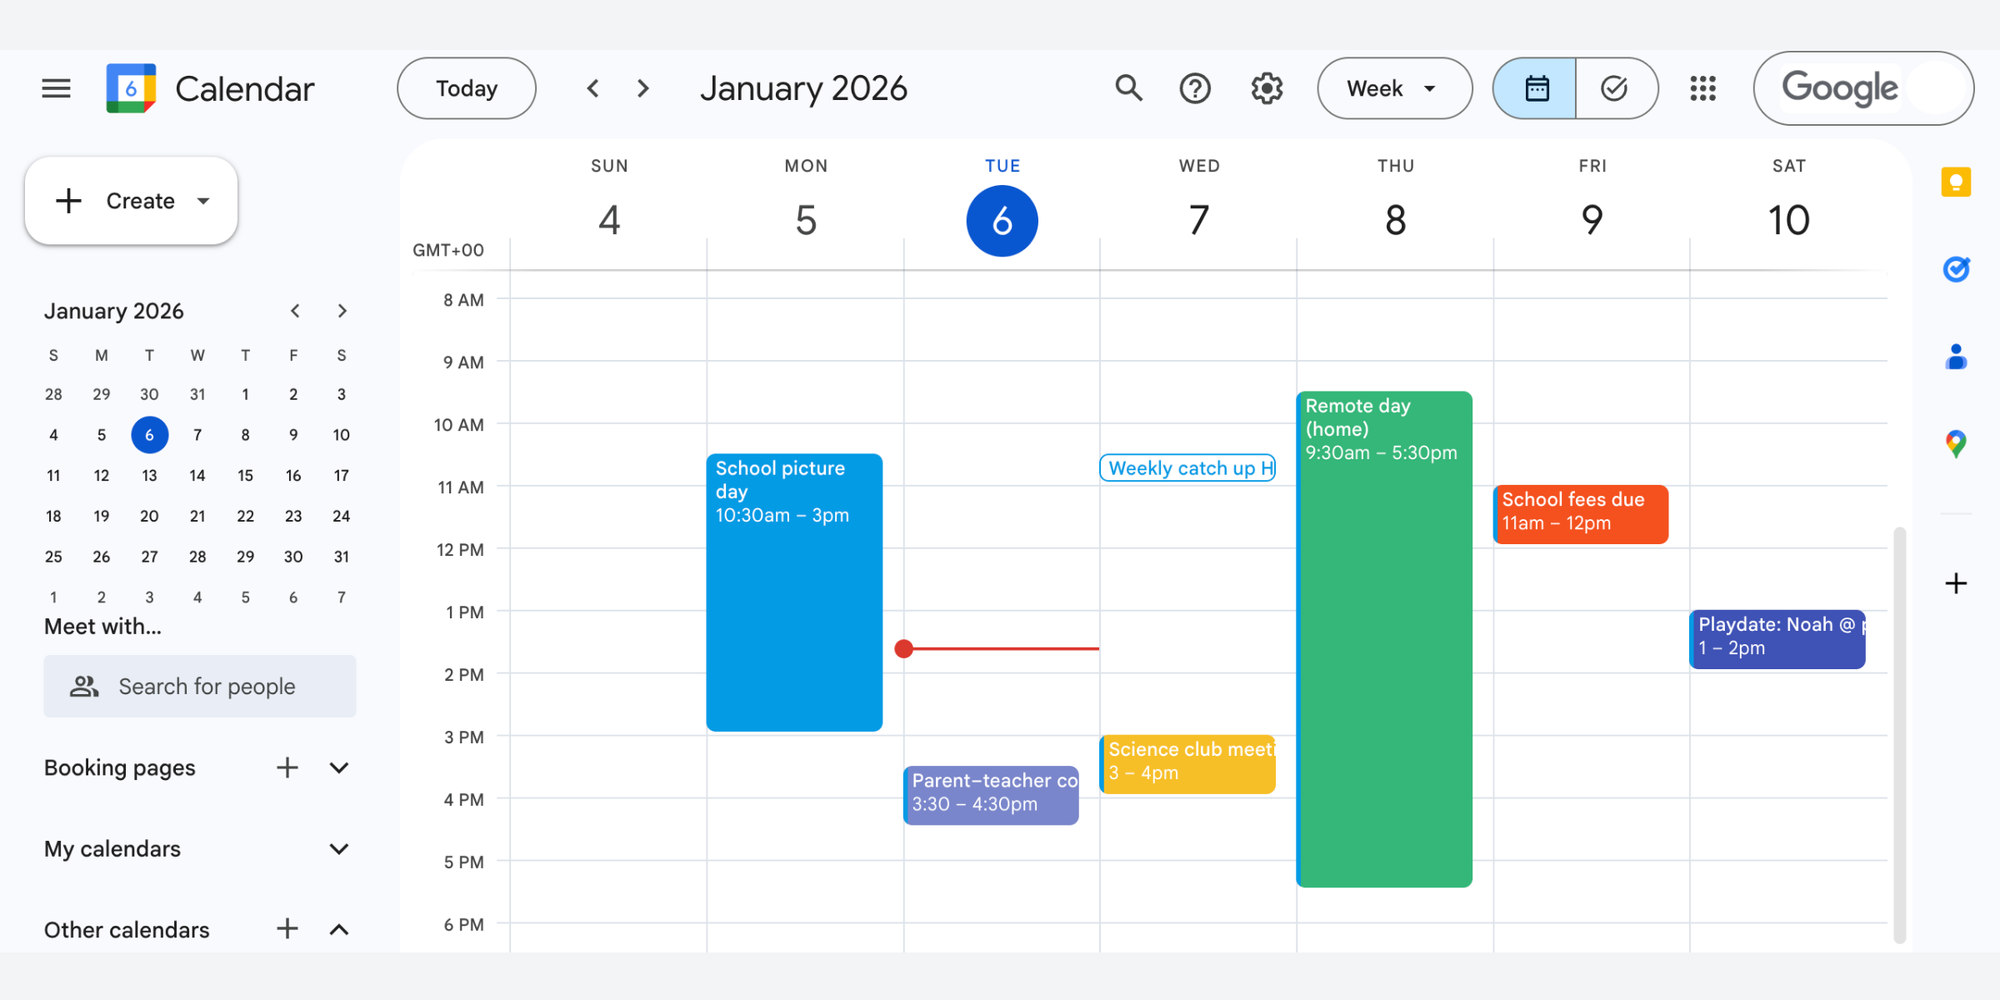Open the Week view dropdown
Screen dimensions: 2000x1000
coord(1394,88)
